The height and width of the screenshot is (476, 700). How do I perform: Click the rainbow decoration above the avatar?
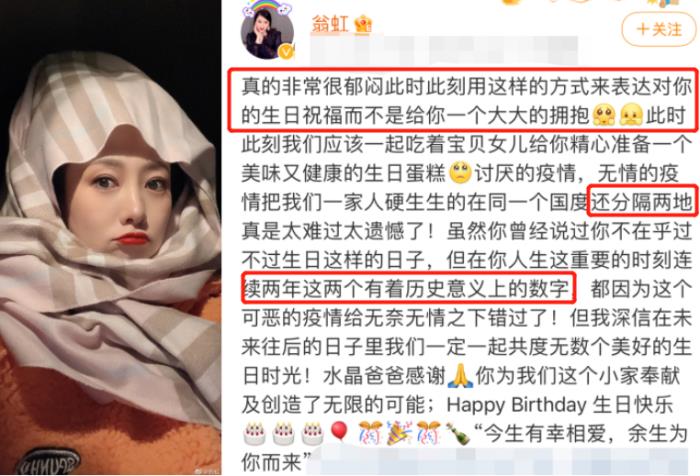coord(267,8)
